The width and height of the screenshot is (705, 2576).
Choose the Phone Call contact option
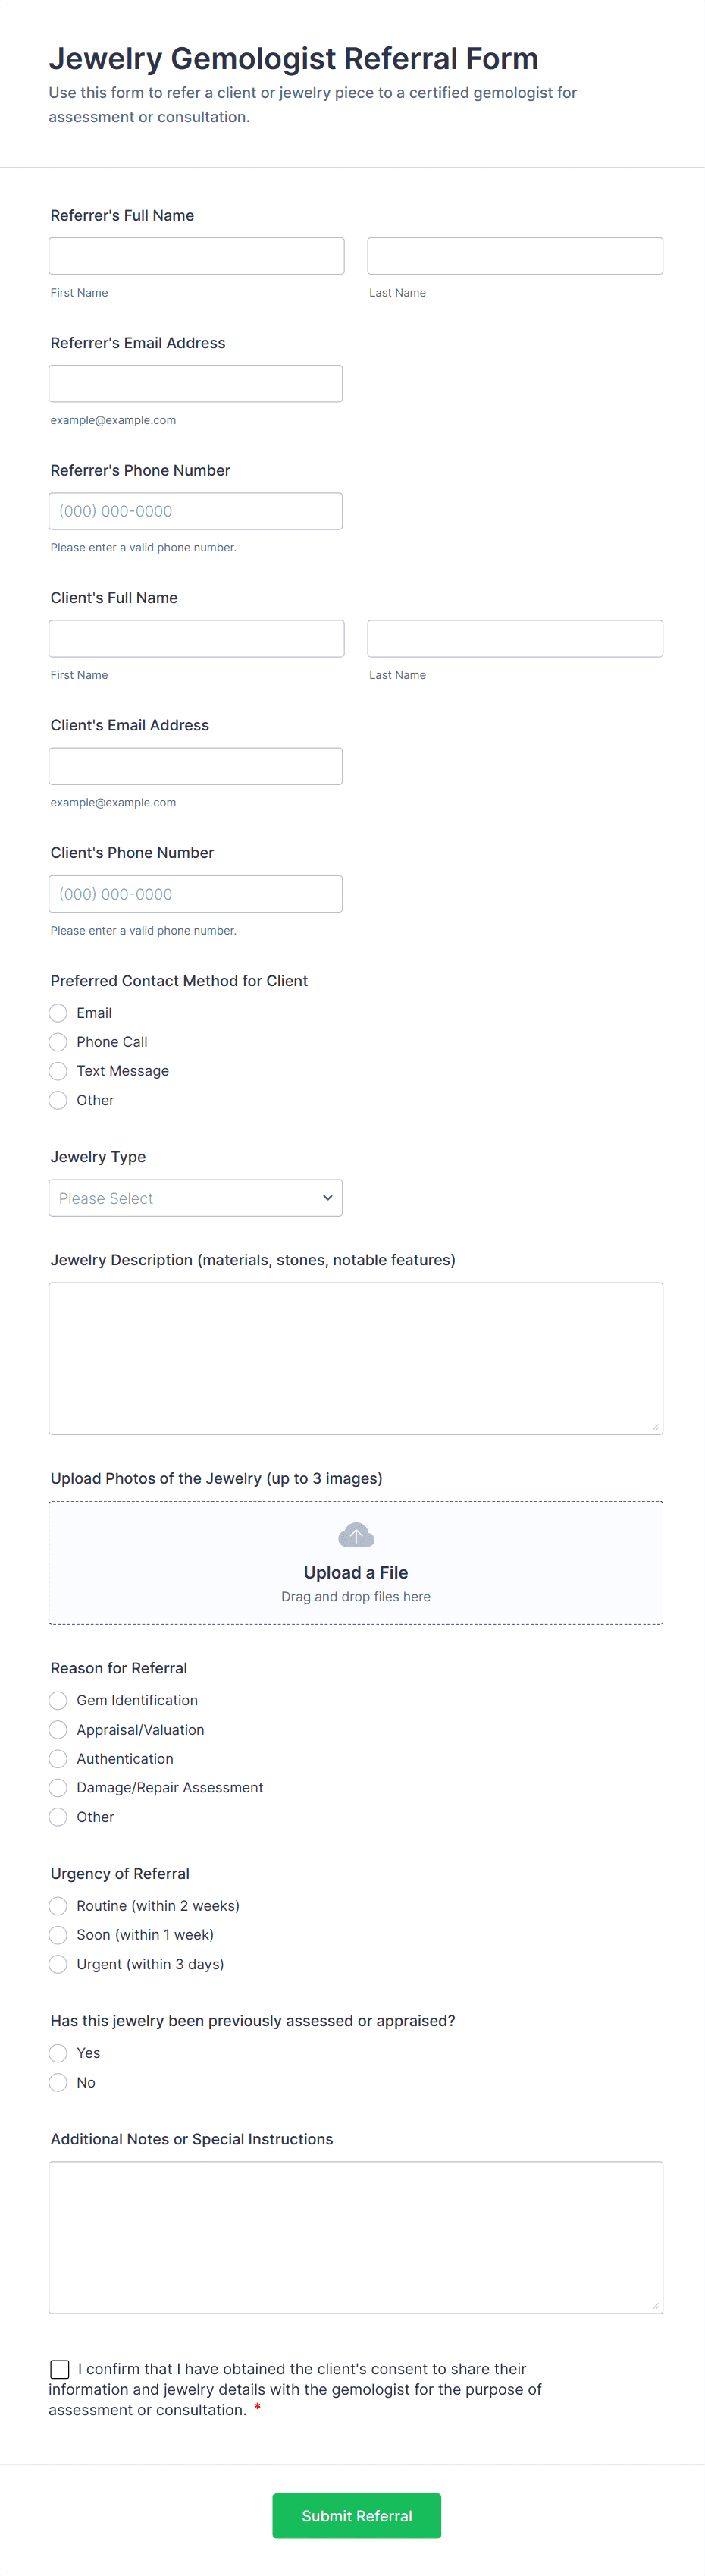coord(59,1042)
